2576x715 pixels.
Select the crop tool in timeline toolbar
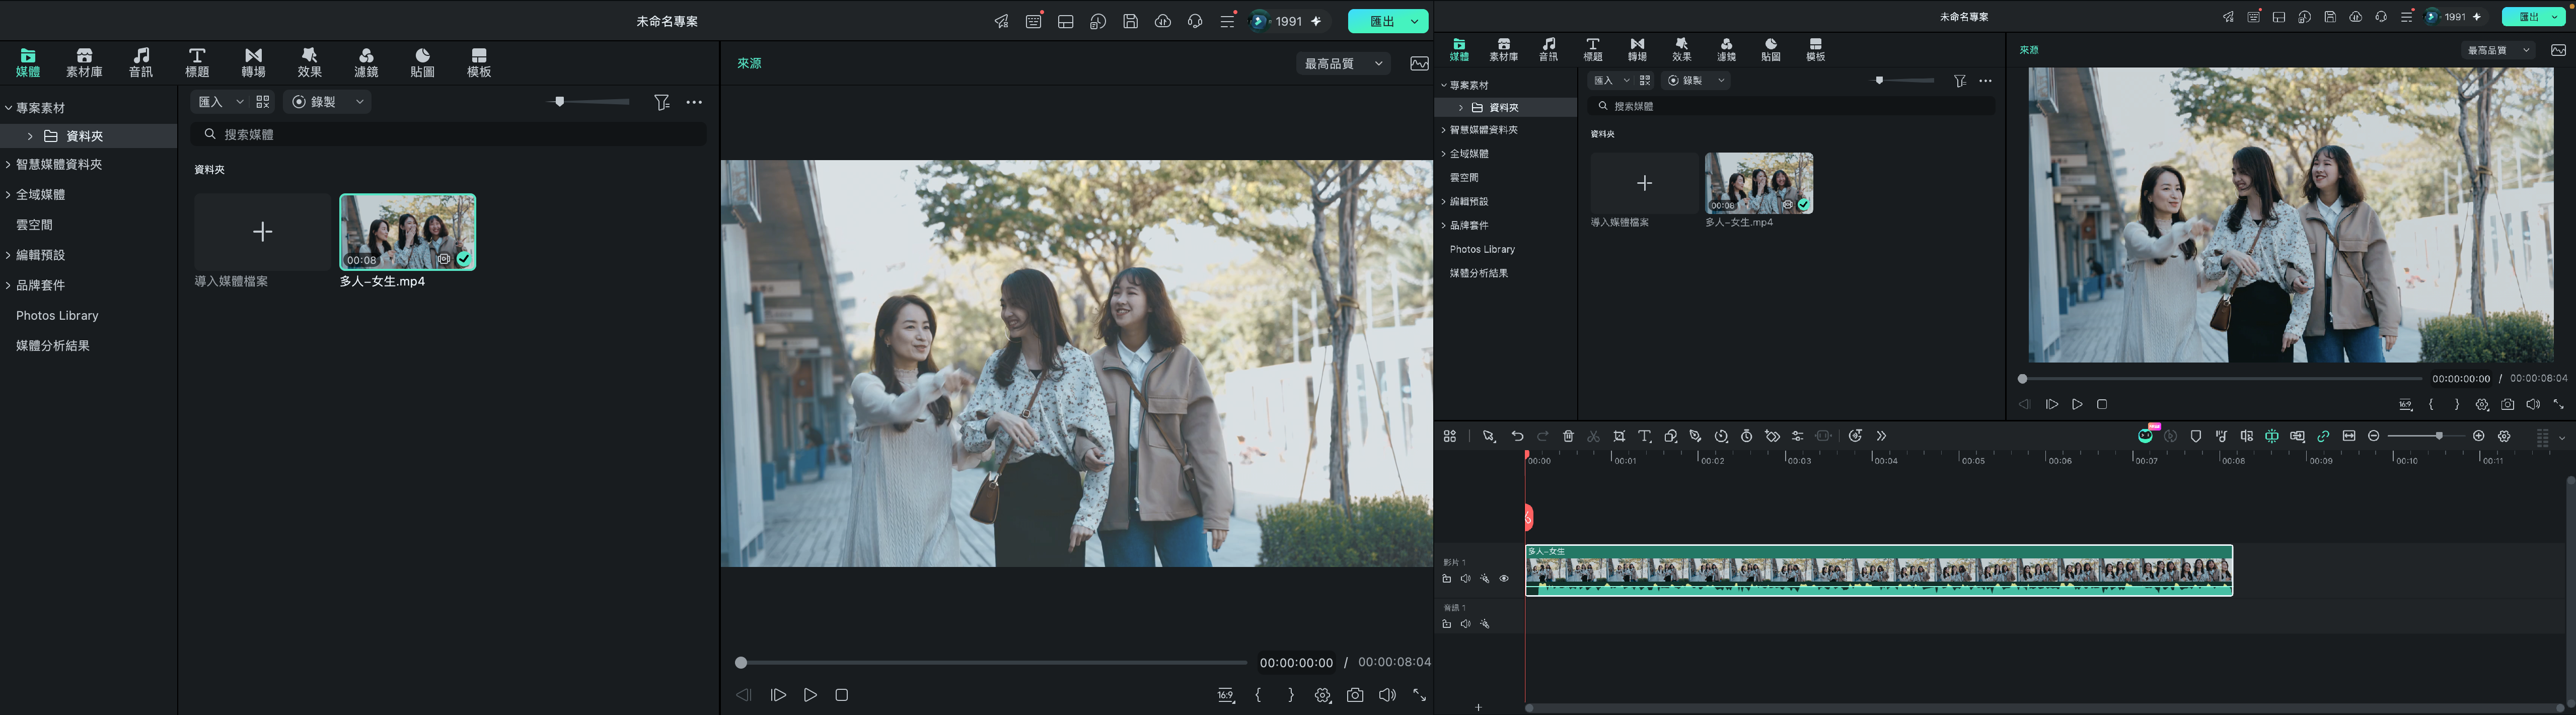tap(1619, 436)
